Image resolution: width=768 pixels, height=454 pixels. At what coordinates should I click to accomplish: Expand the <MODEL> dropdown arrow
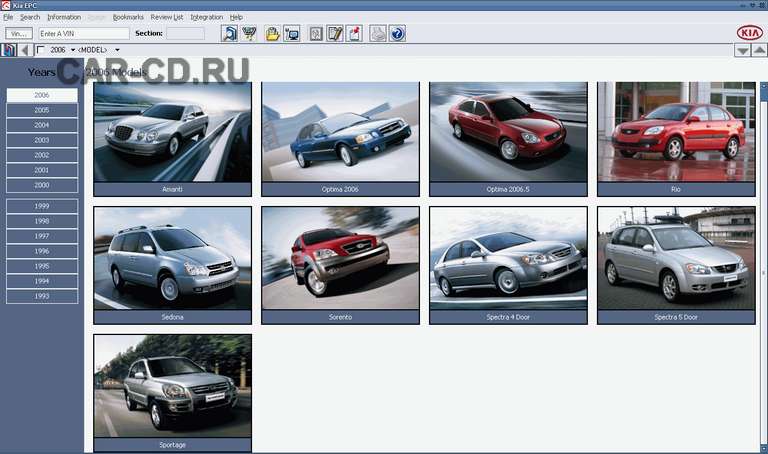click(117, 50)
